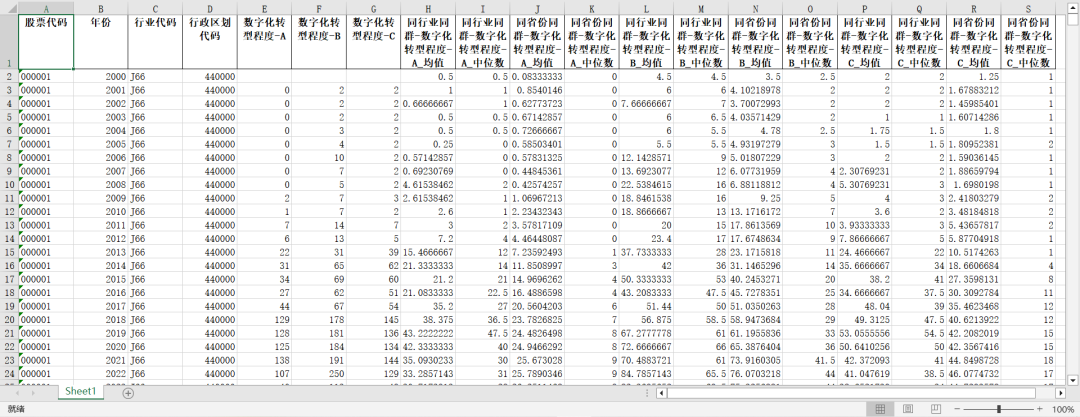Select cell value 73.9160305
This screenshot has width=1080, height=417.
755,360
